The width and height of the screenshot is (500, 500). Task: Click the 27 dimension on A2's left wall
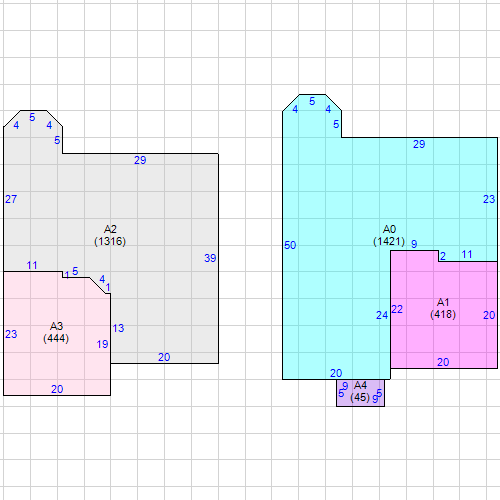pyautogui.click(x=11, y=199)
